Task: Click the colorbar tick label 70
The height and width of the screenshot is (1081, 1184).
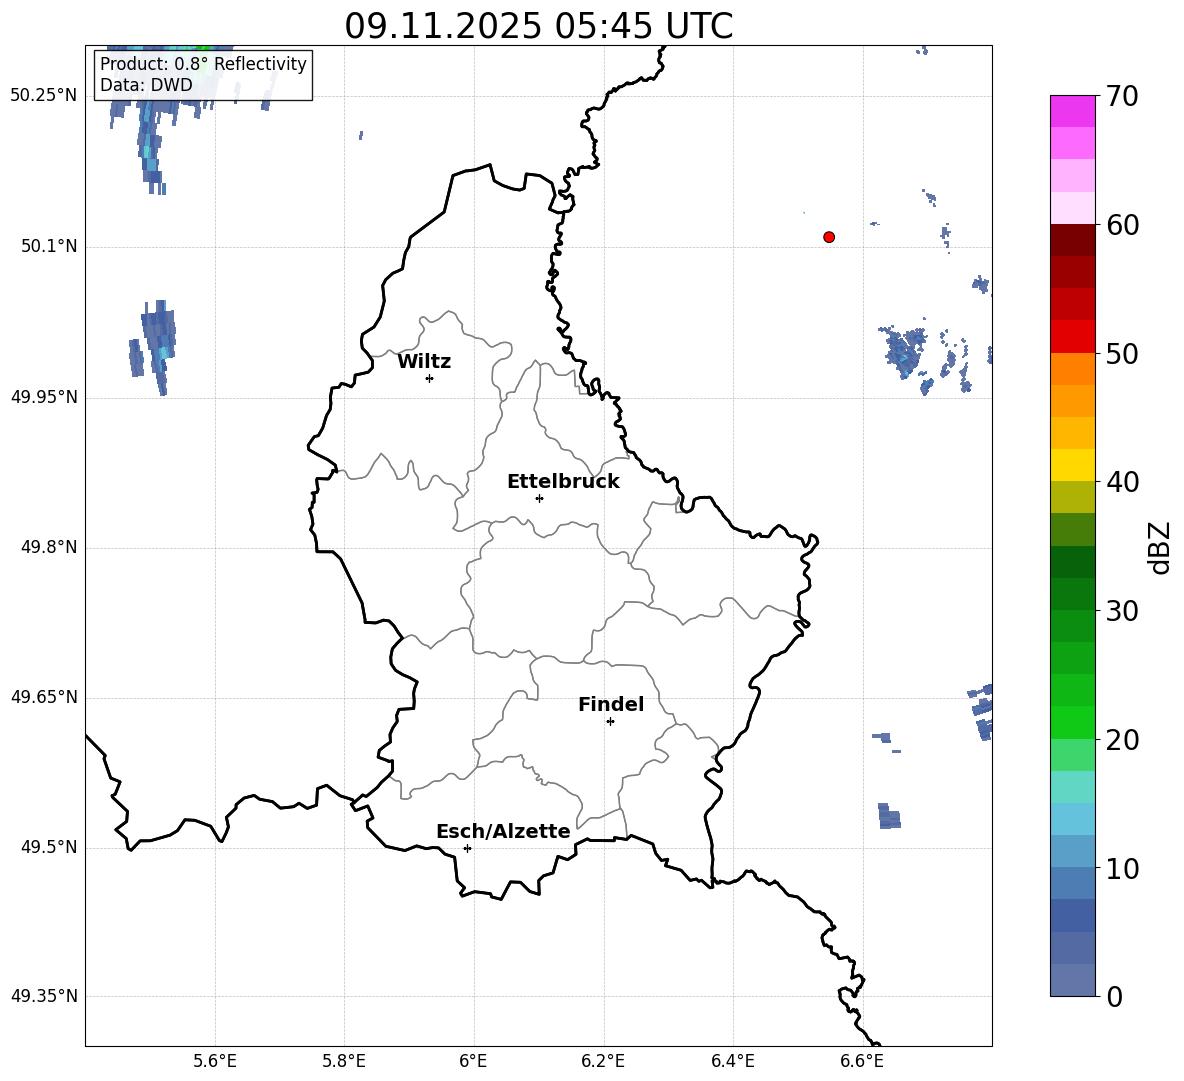Action: (1122, 96)
